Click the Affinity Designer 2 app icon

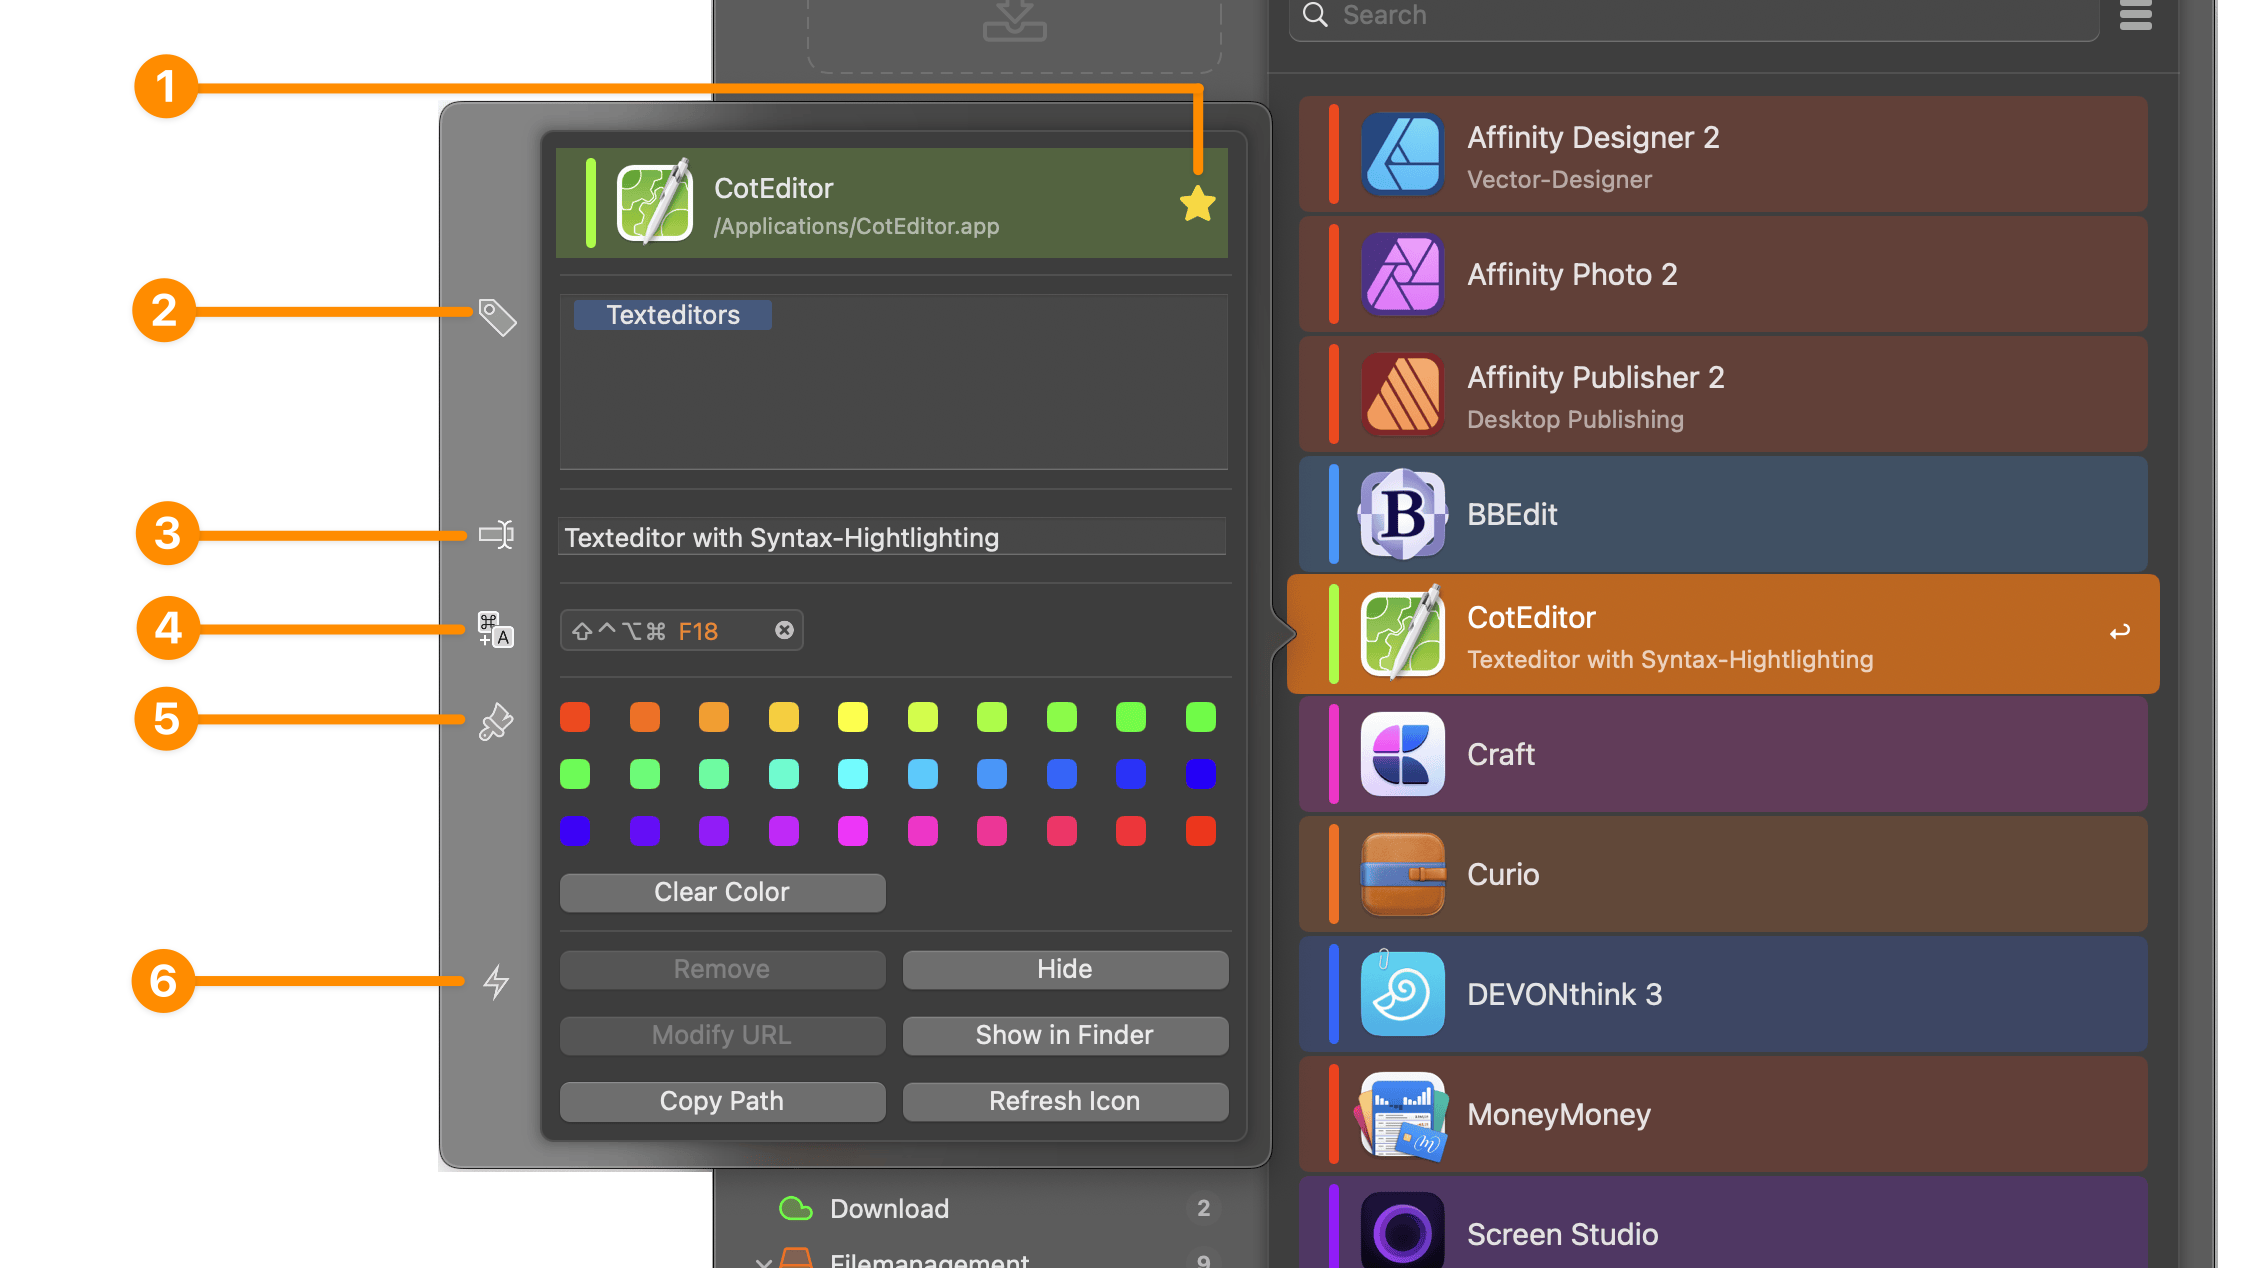point(1402,154)
